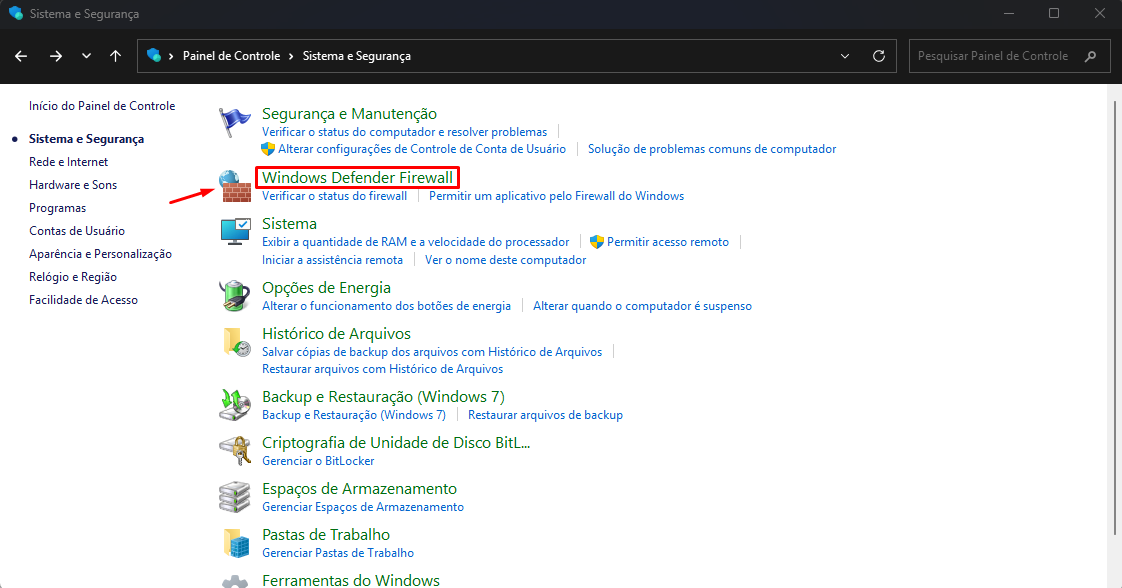Image resolution: width=1122 pixels, height=588 pixels.
Task: Click the Pastas de Trabalho folder icon
Action: (x=235, y=543)
